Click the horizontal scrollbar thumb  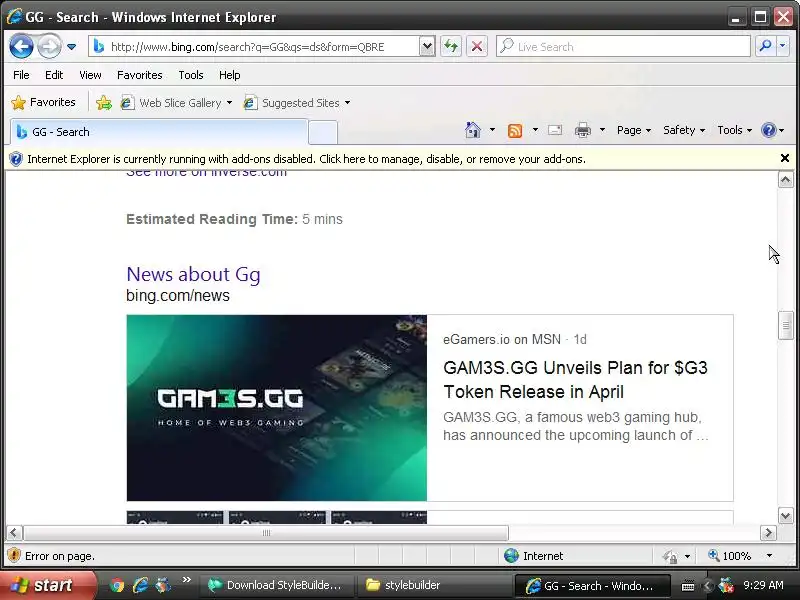click(266, 533)
